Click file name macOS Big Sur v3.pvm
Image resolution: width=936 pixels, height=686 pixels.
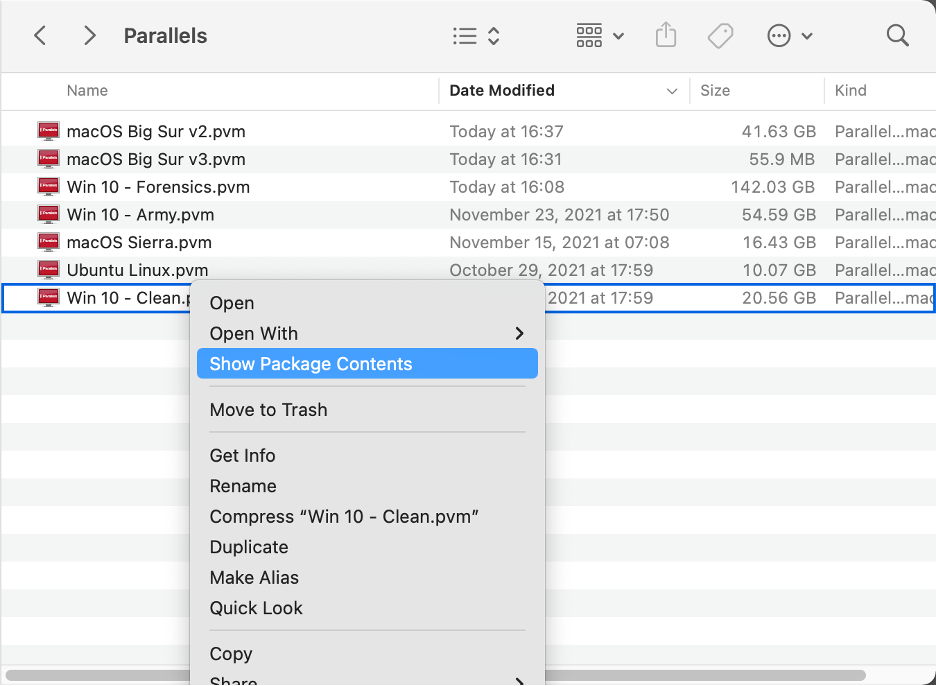tap(156, 159)
